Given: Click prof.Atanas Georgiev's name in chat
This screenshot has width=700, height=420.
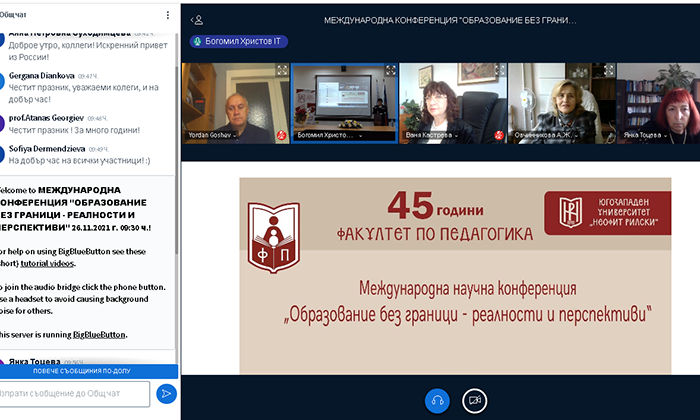Looking at the screenshot, I should tap(46, 118).
